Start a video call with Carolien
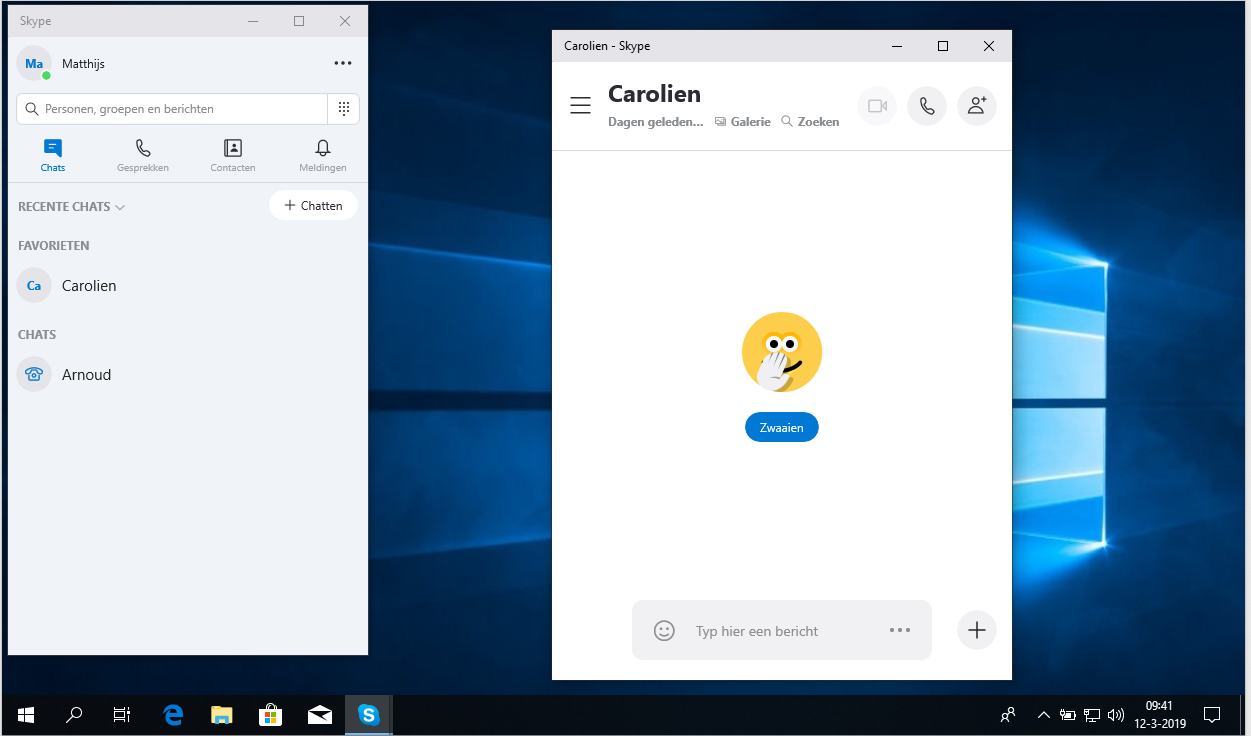The height and width of the screenshot is (736, 1251). [x=877, y=106]
